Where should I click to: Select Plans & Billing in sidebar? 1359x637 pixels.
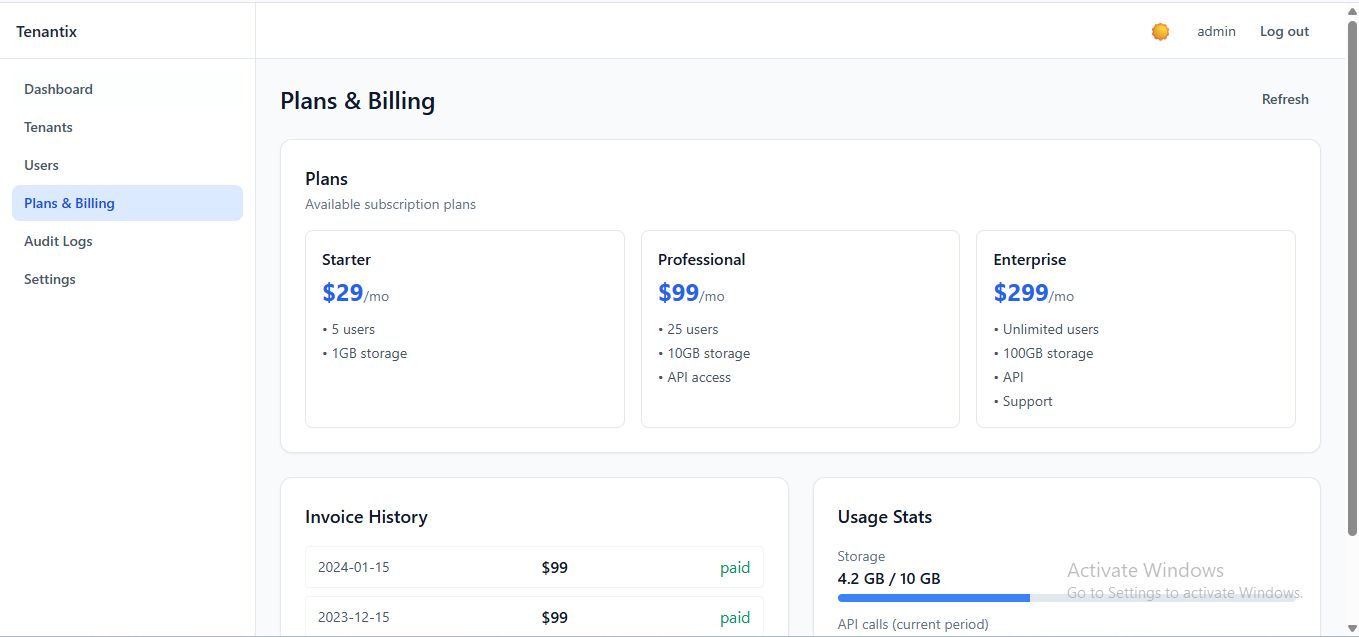(69, 203)
